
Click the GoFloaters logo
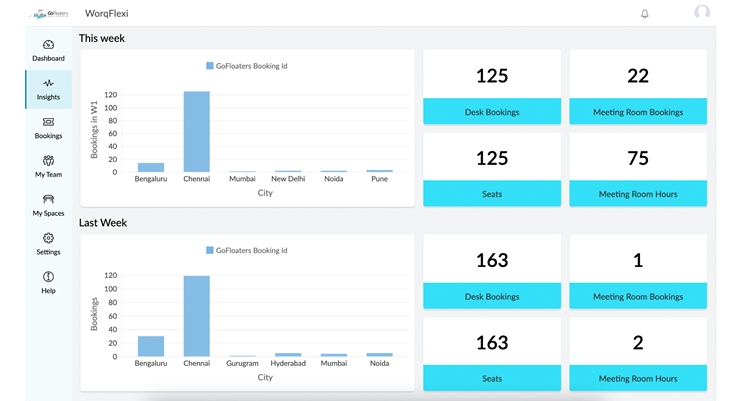(50, 14)
